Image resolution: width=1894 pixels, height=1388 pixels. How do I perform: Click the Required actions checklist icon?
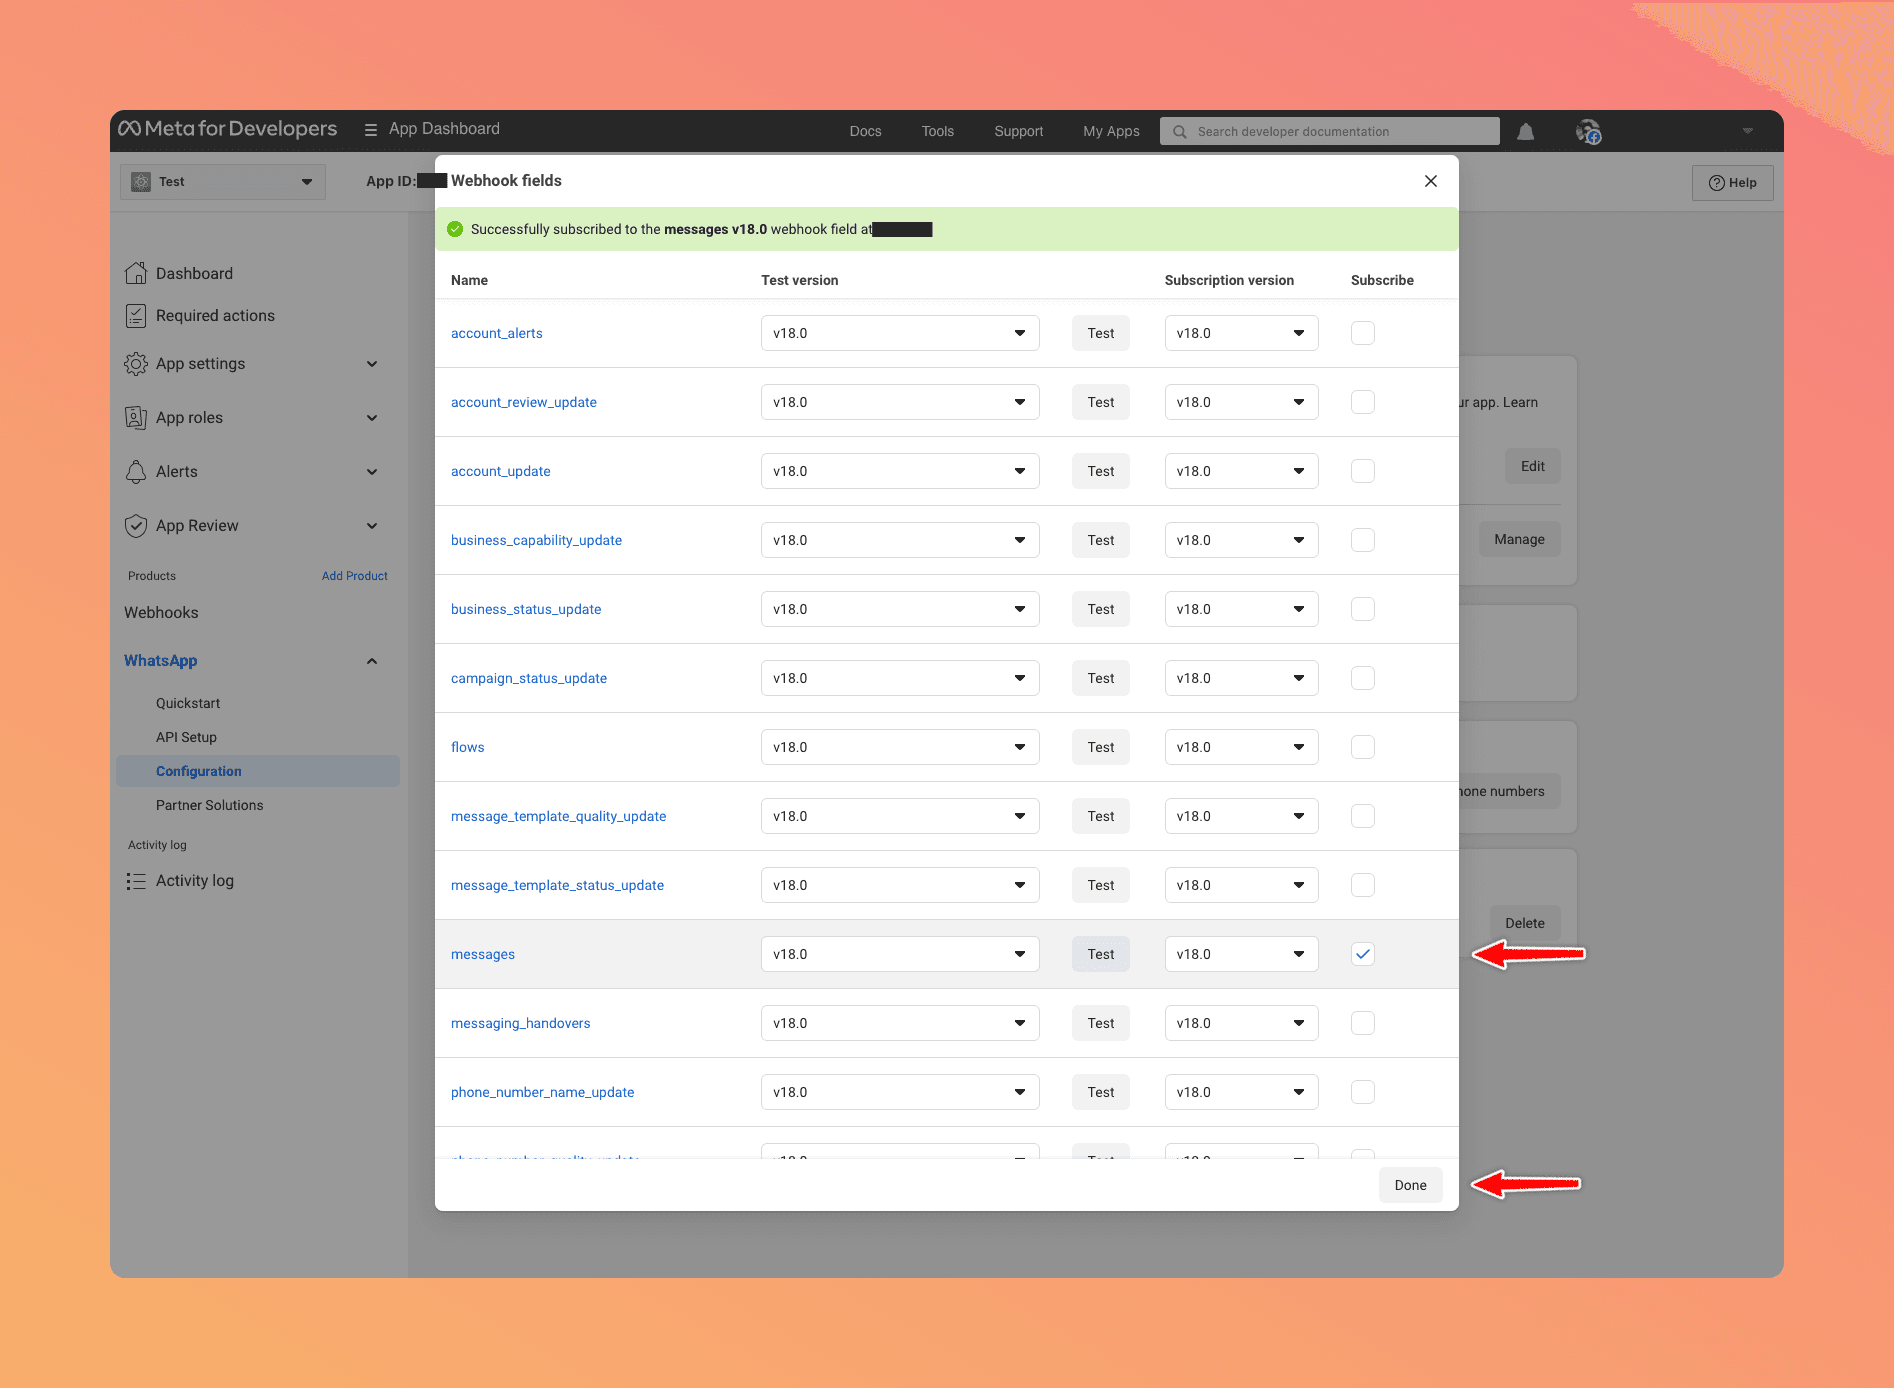(136, 316)
